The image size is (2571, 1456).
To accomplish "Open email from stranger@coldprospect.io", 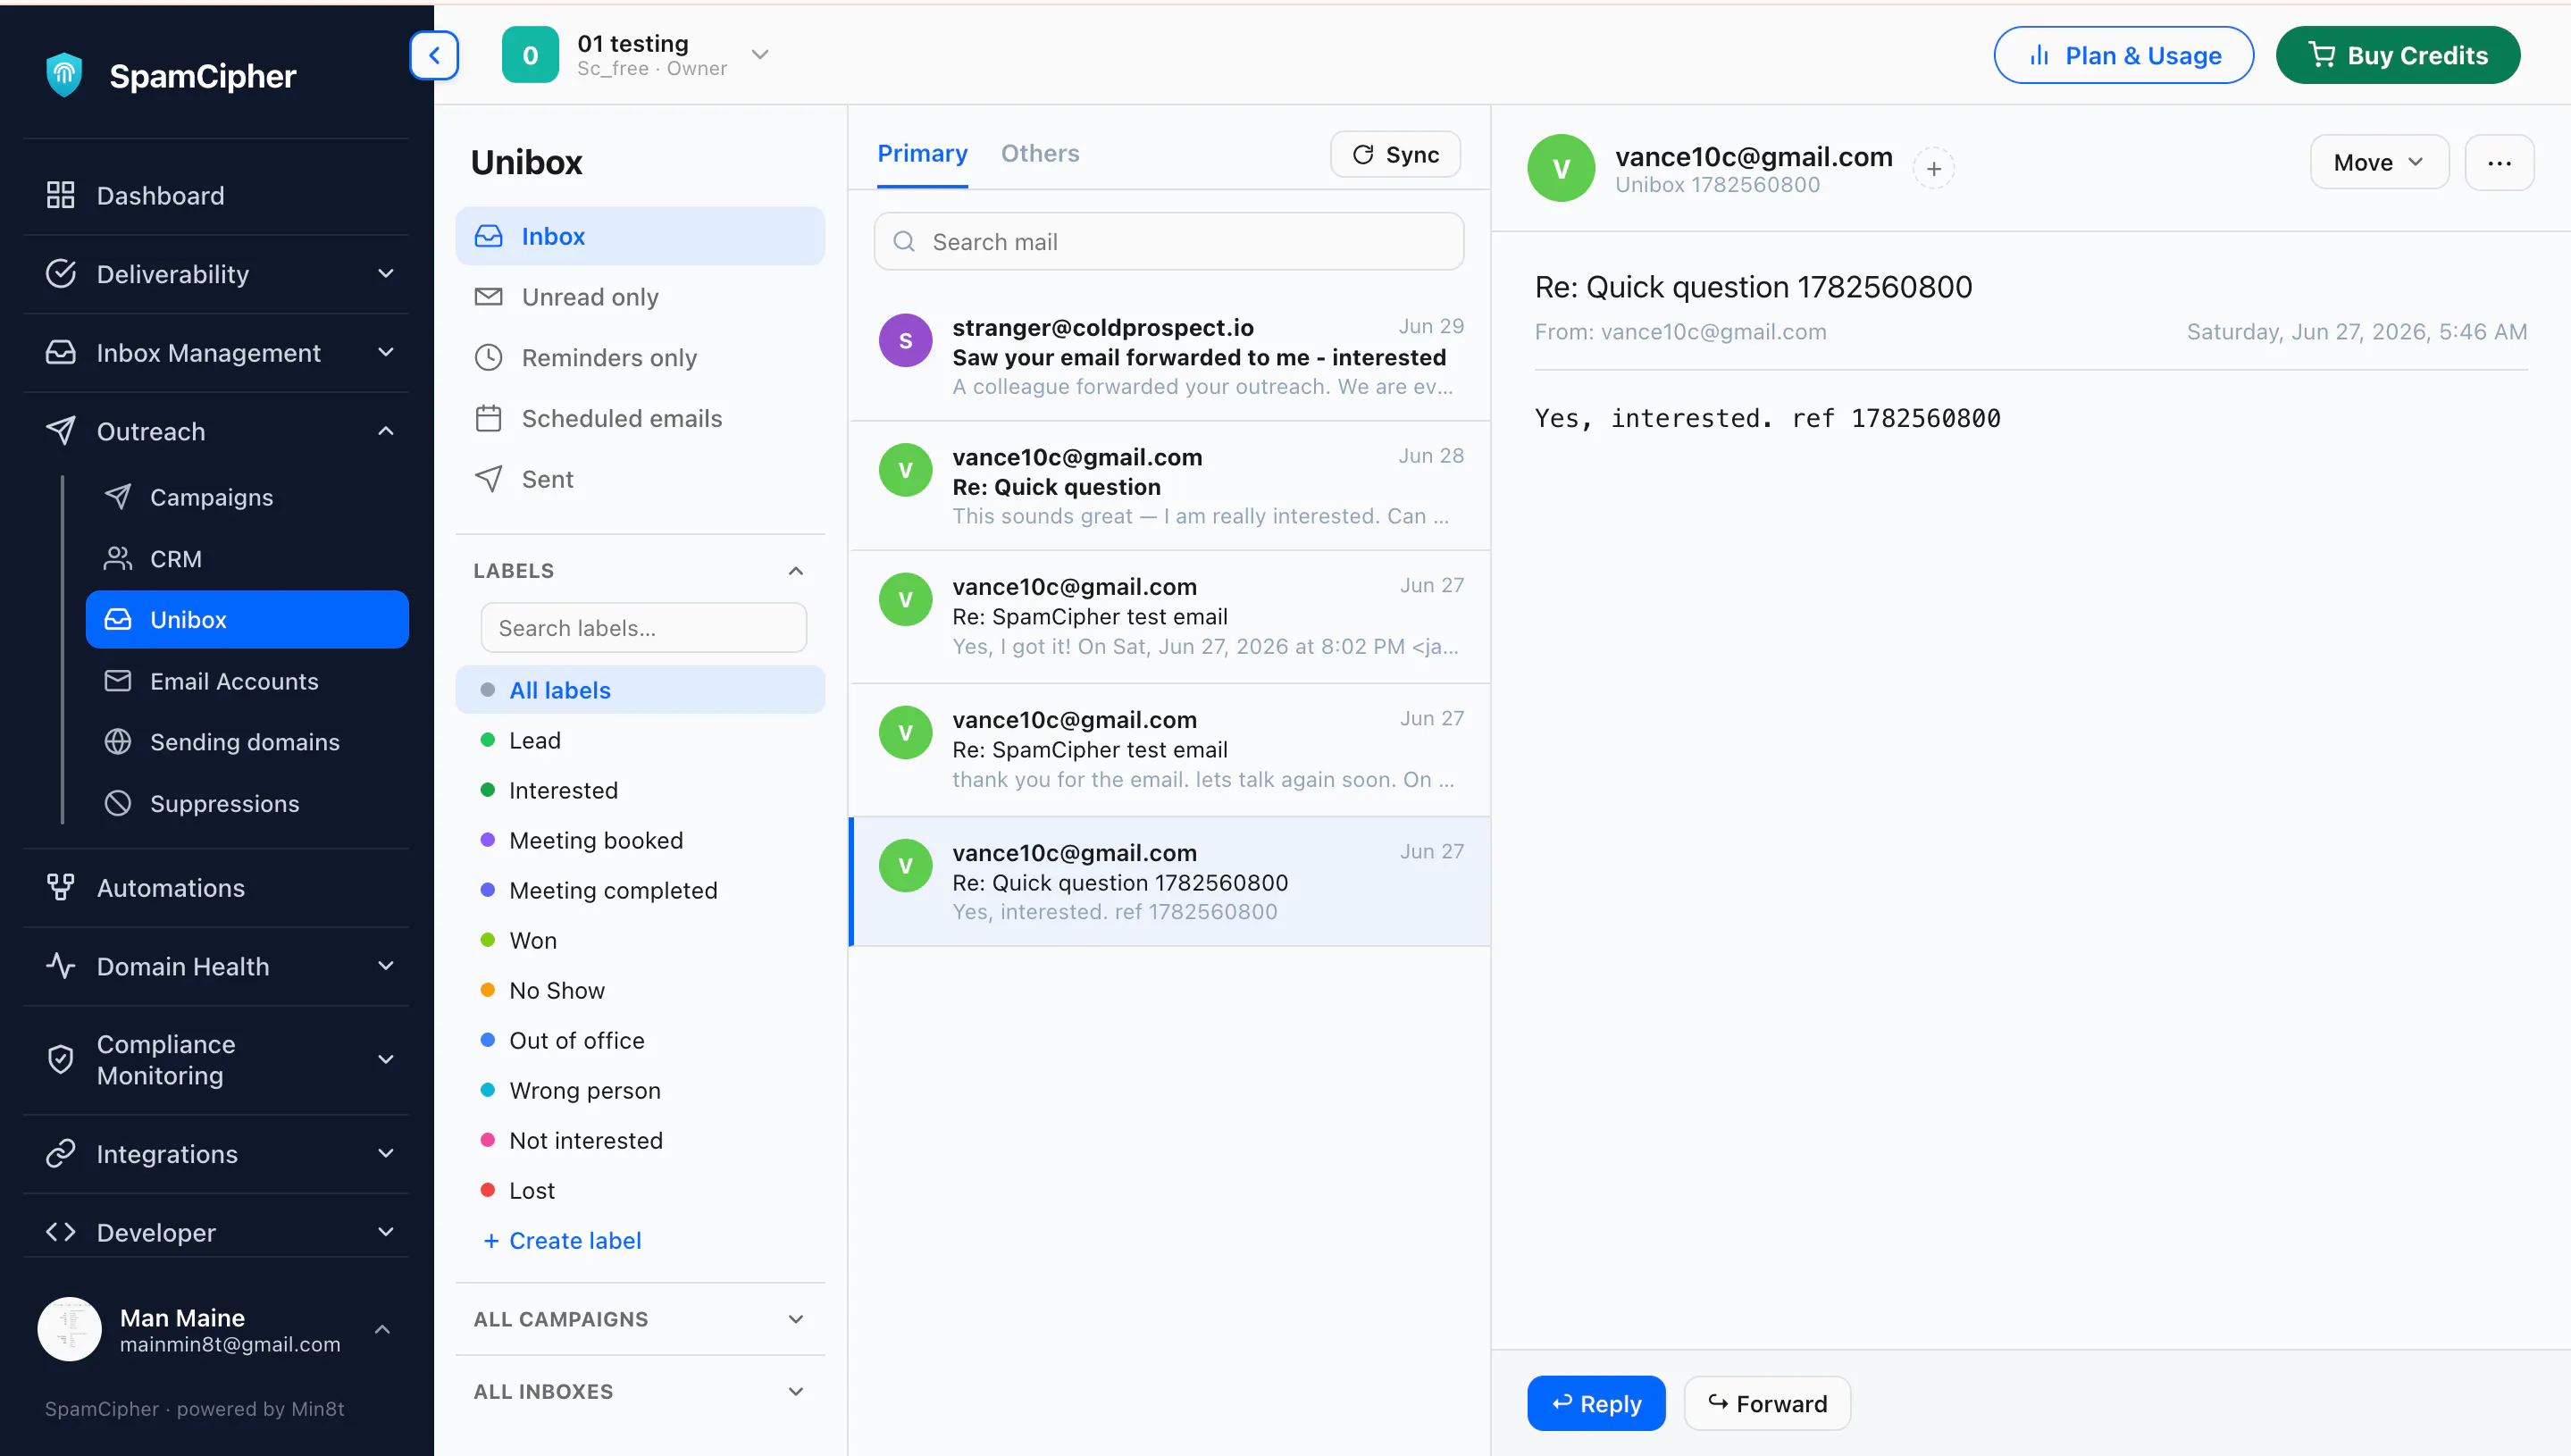I will tap(1169, 356).
